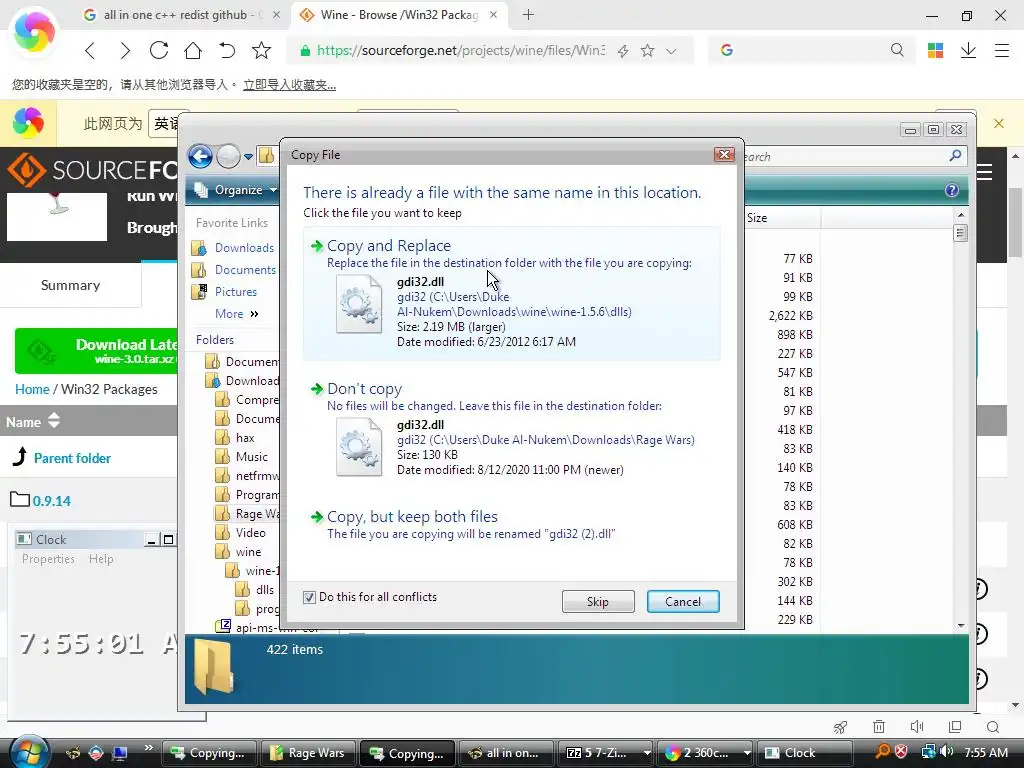
Task: Click the Home breadcrumb link
Action: pyautogui.click(x=32, y=389)
